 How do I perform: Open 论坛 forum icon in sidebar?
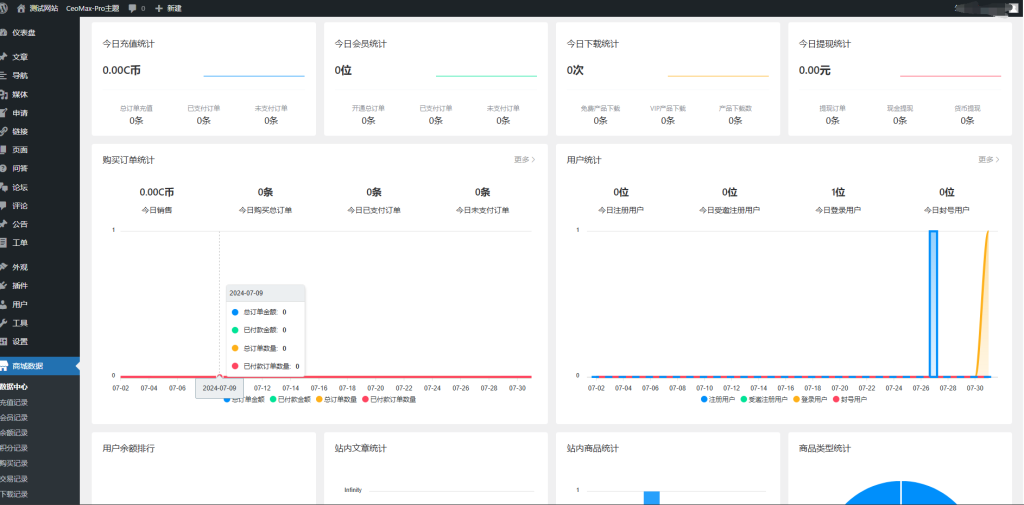[x=3, y=187]
